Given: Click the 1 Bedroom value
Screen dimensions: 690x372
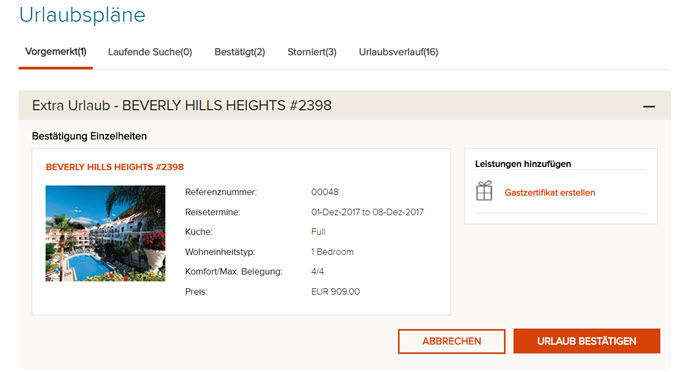Looking at the screenshot, I should coord(332,252).
